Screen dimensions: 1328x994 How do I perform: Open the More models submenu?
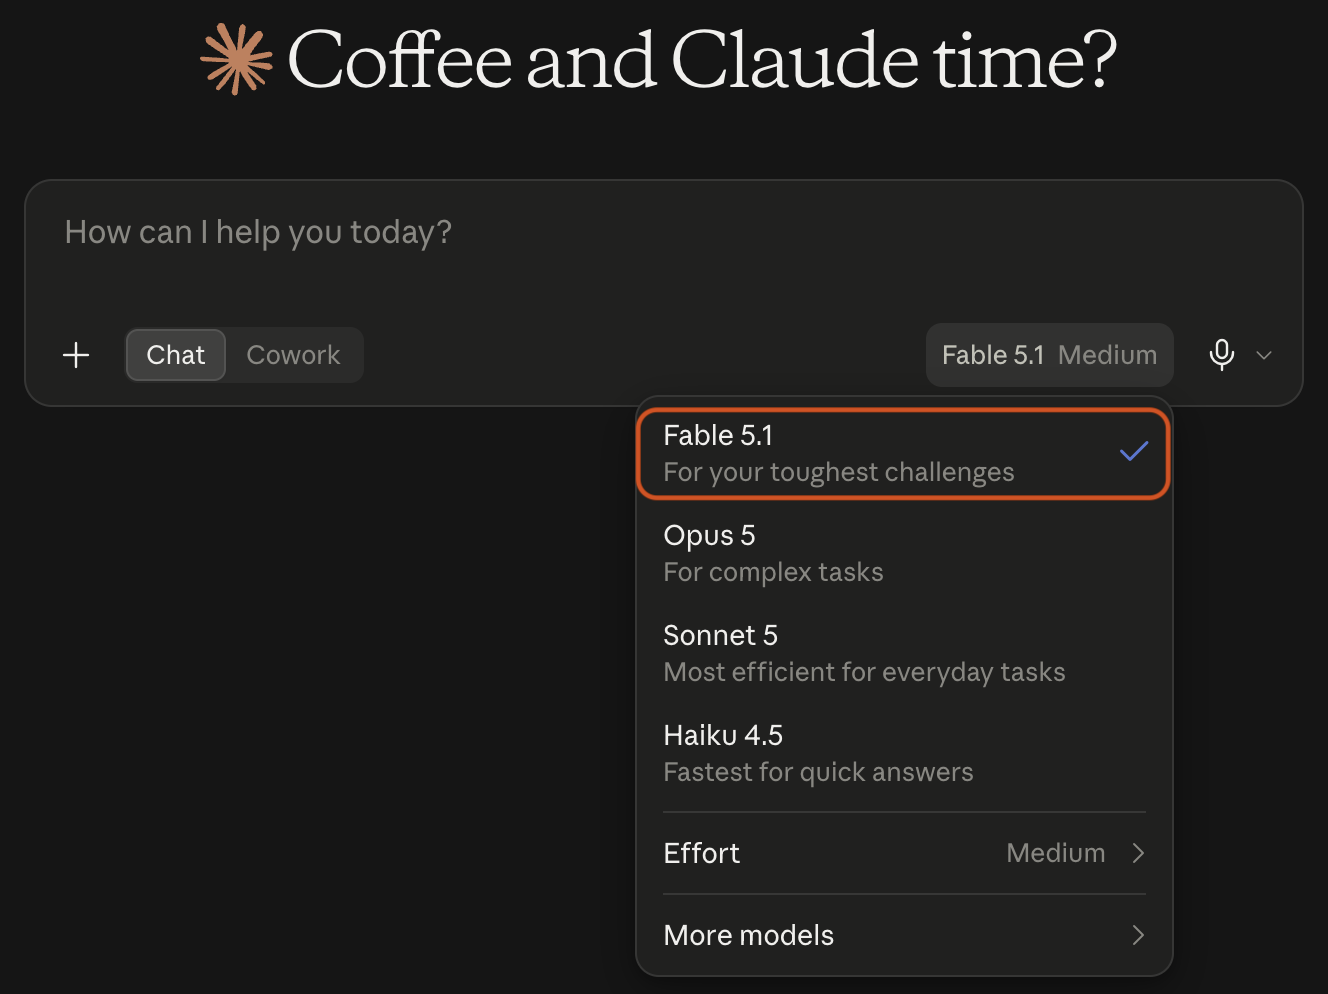click(x=903, y=935)
